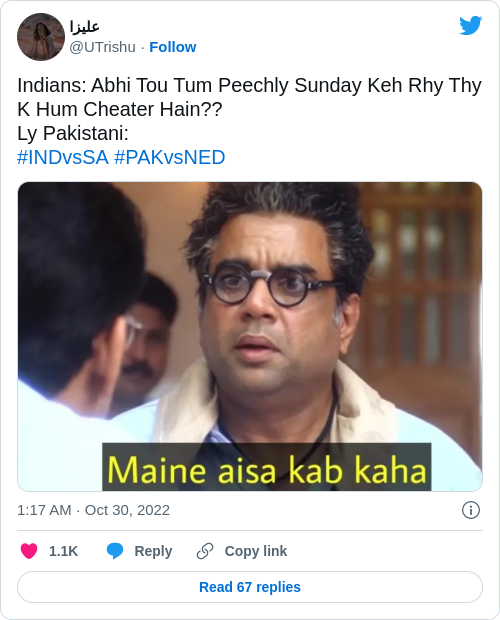Viewport: 500px width, 620px height.
Task: Open the tweet info circle icon
Action: (471, 510)
